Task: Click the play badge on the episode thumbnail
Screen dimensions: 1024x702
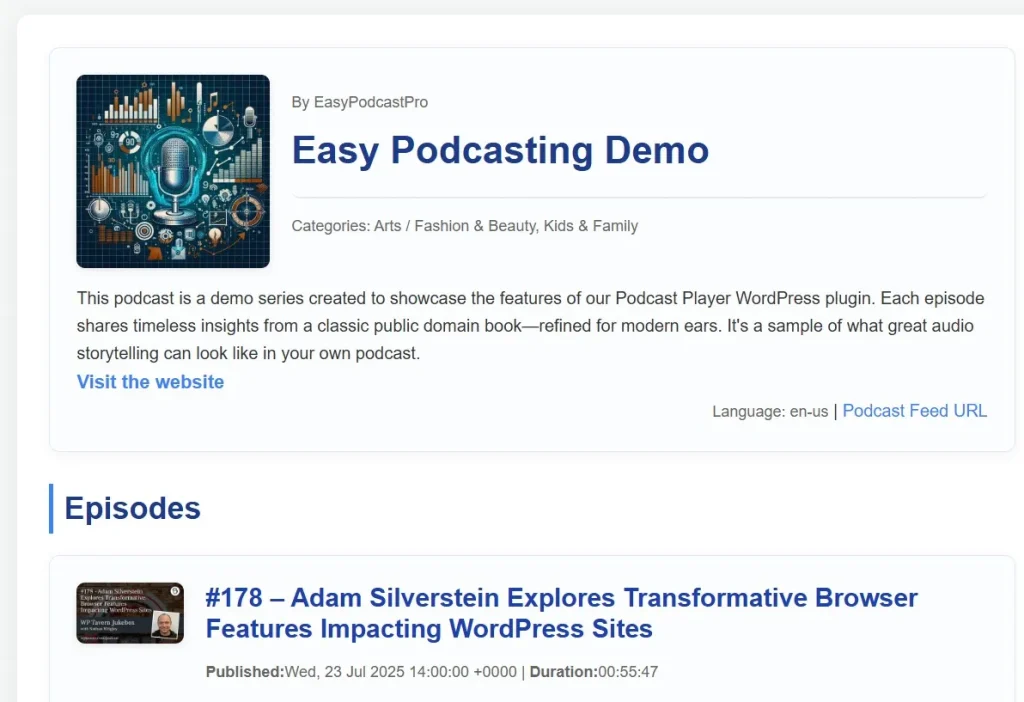Action: click(175, 591)
